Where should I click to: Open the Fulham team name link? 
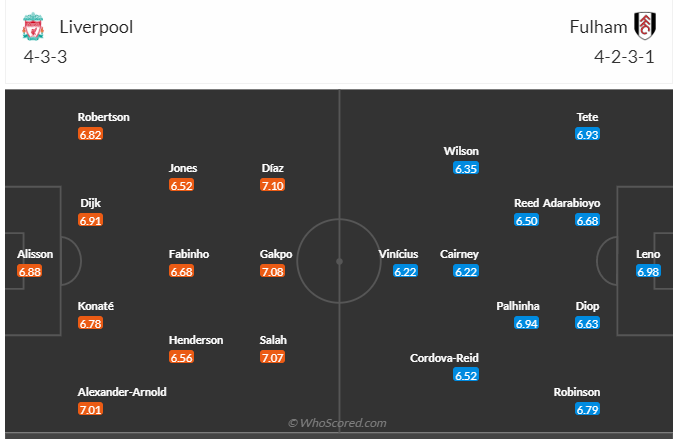coord(598,27)
